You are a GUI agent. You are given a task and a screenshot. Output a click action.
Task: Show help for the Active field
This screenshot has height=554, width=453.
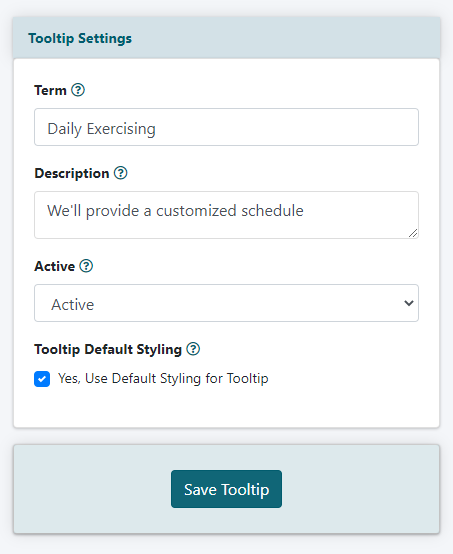(x=86, y=266)
